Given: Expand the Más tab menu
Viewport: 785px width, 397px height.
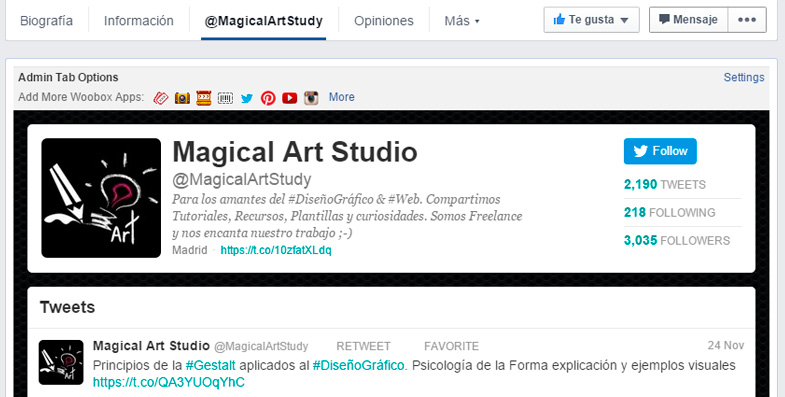Looking at the screenshot, I should tap(462, 21).
